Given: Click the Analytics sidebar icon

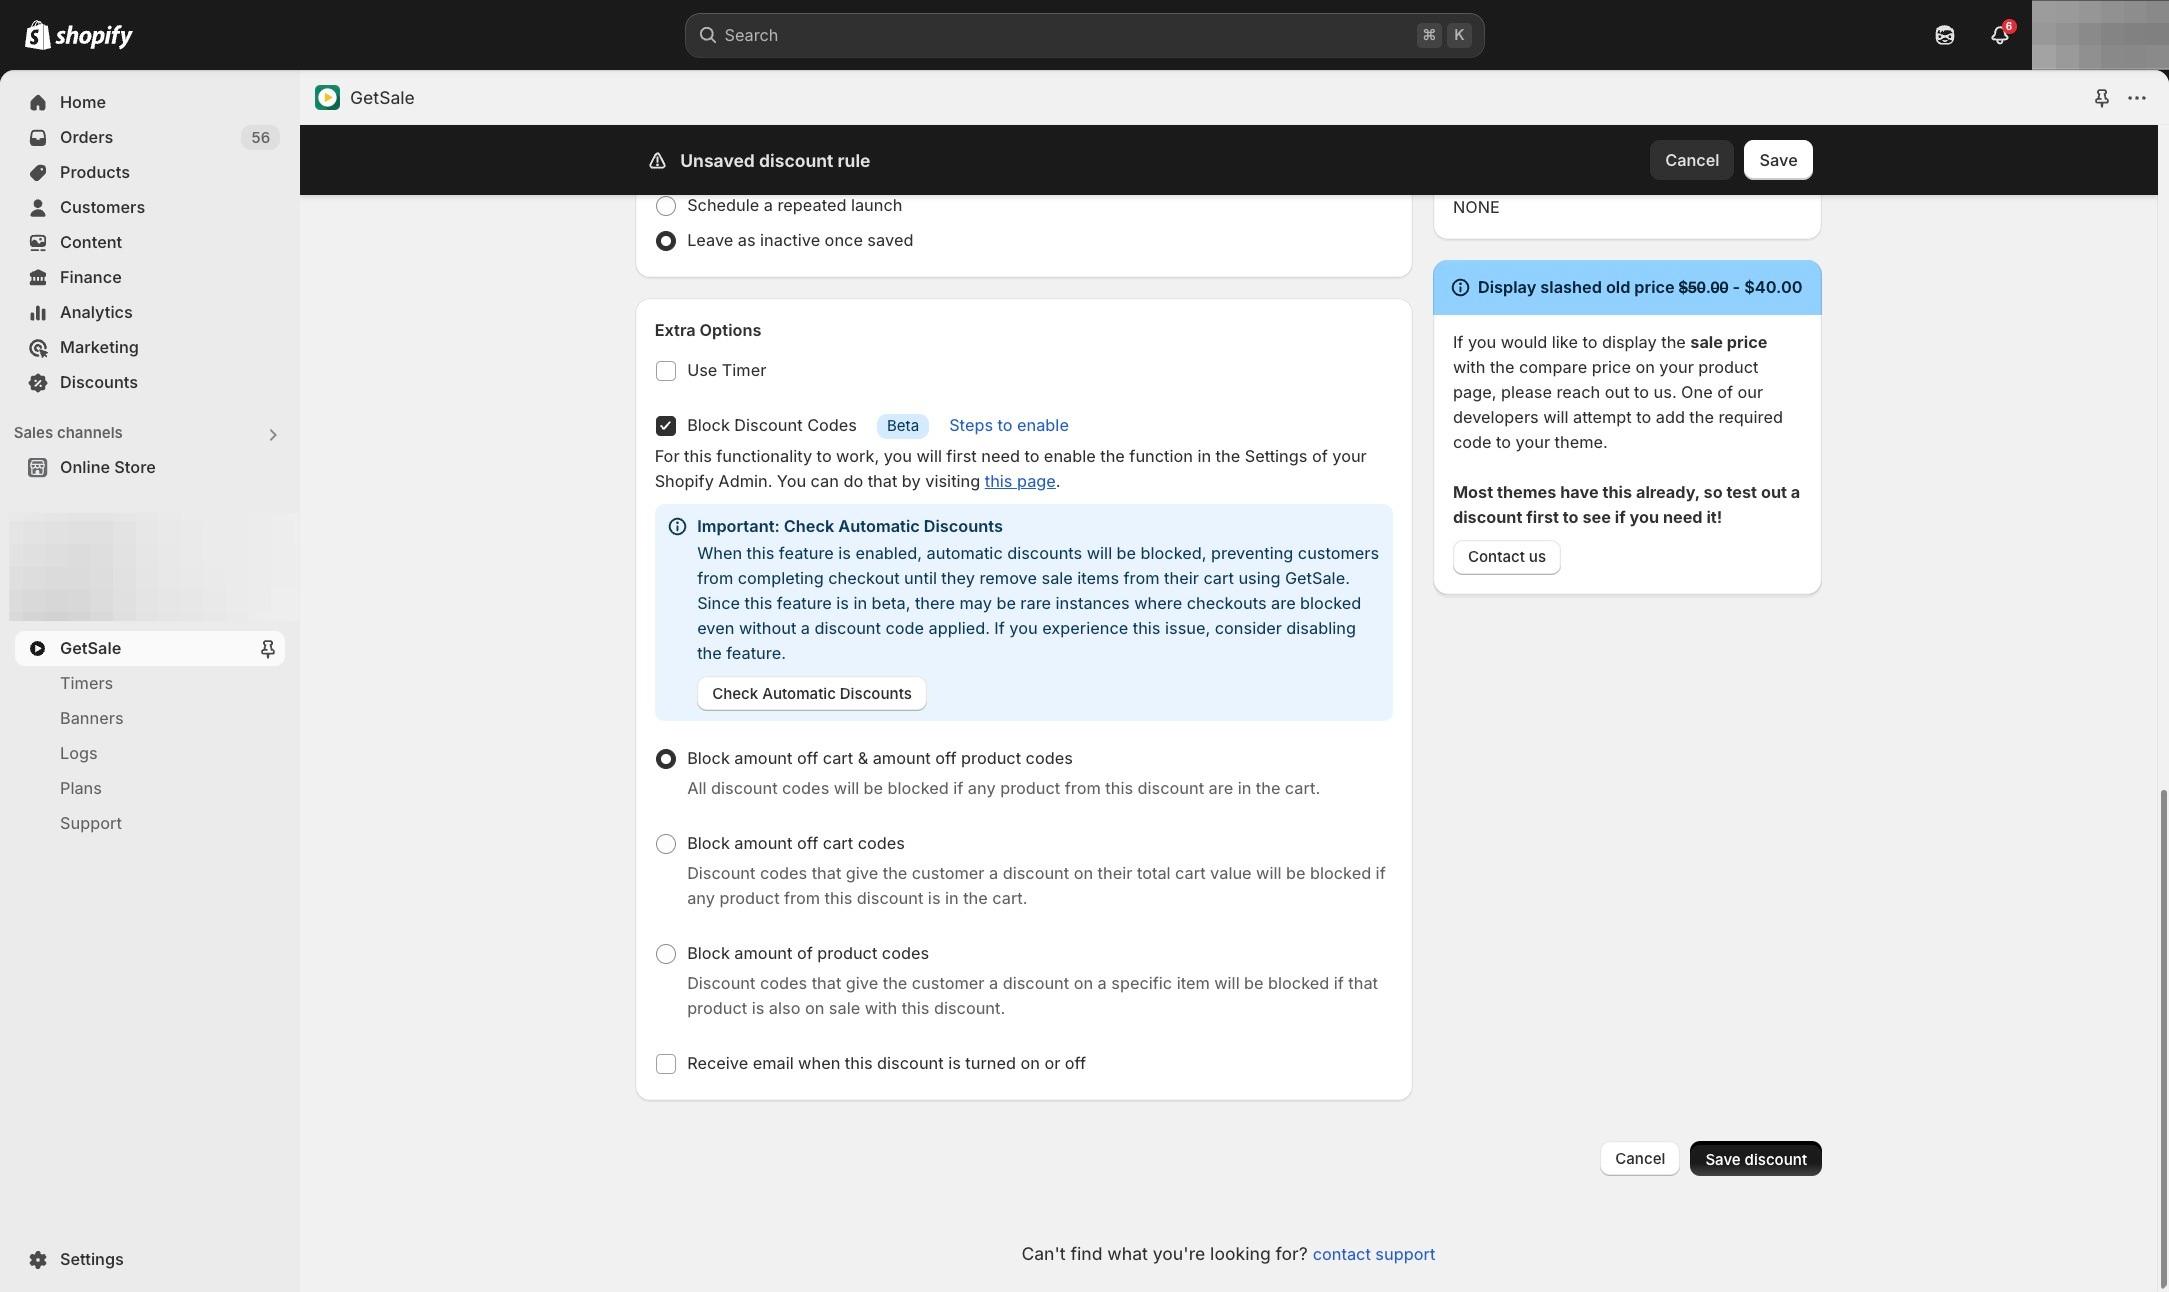Looking at the screenshot, I should [x=38, y=313].
